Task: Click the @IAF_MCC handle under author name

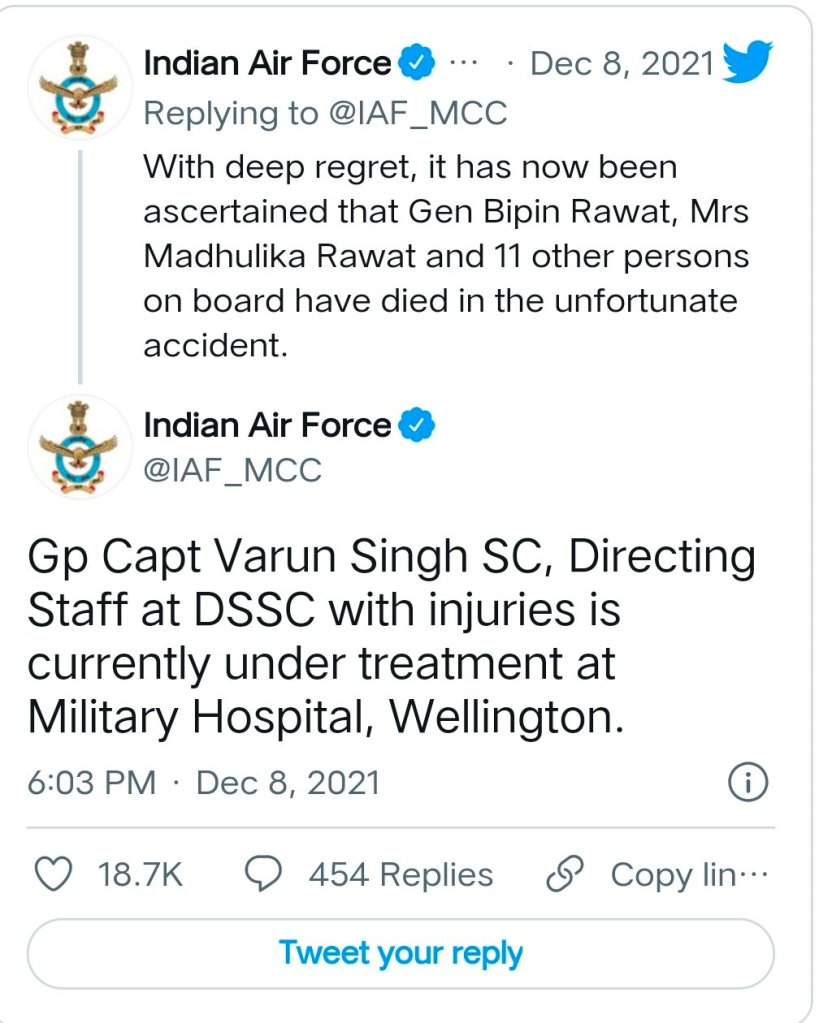Action: pyautogui.click(x=232, y=469)
